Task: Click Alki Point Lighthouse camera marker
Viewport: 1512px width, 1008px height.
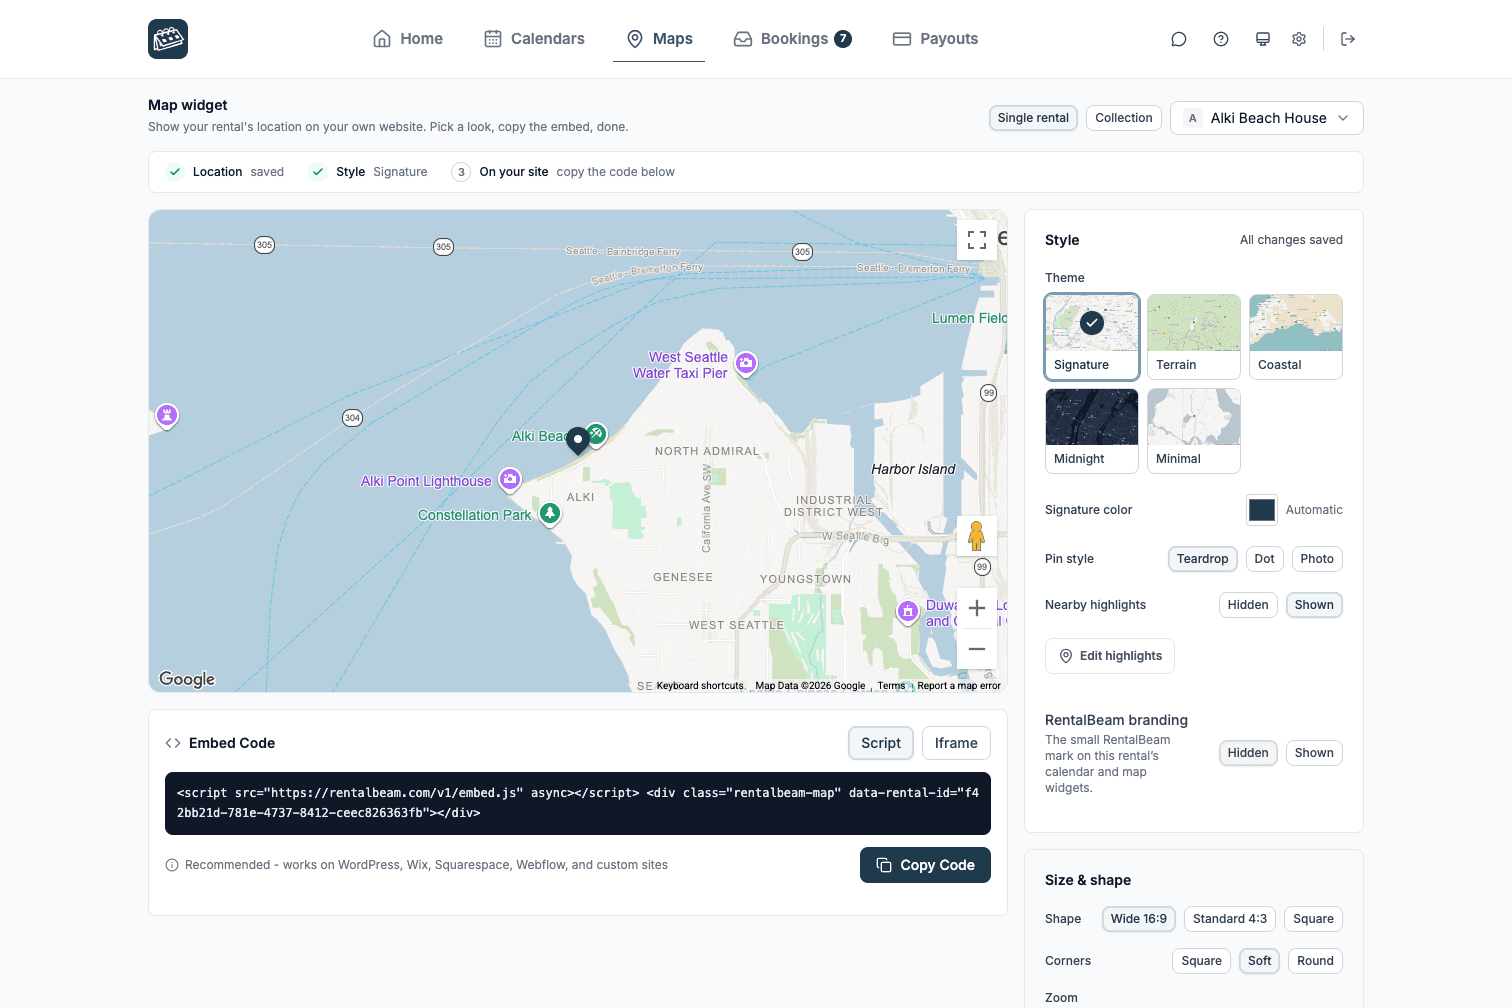Action: pos(510,480)
